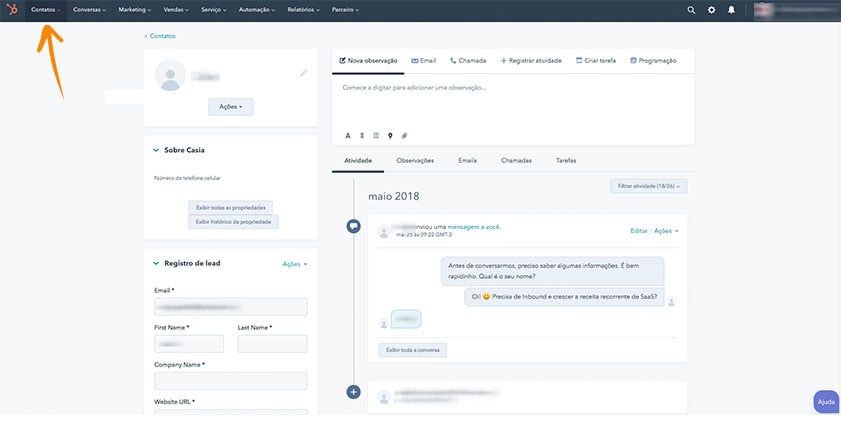Click the 'Antes de conversarmos' chat bubble
The height and width of the screenshot is (421, 841).
point(552,271)
